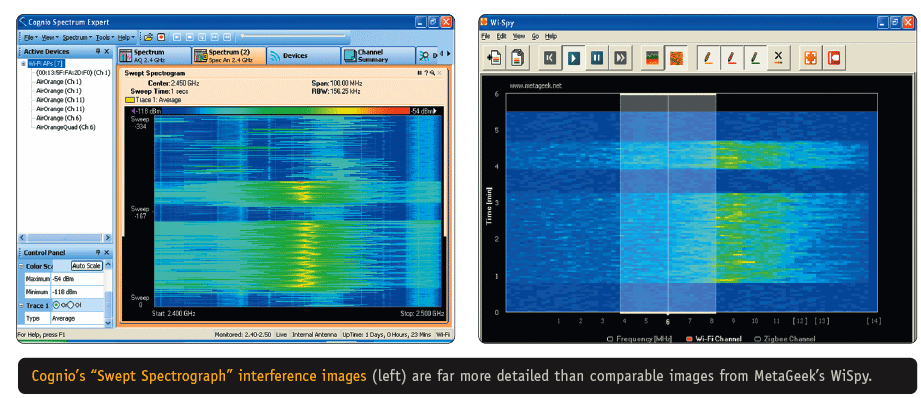
Task: Pin the Control Panel pane
Action: coord(98,252)
